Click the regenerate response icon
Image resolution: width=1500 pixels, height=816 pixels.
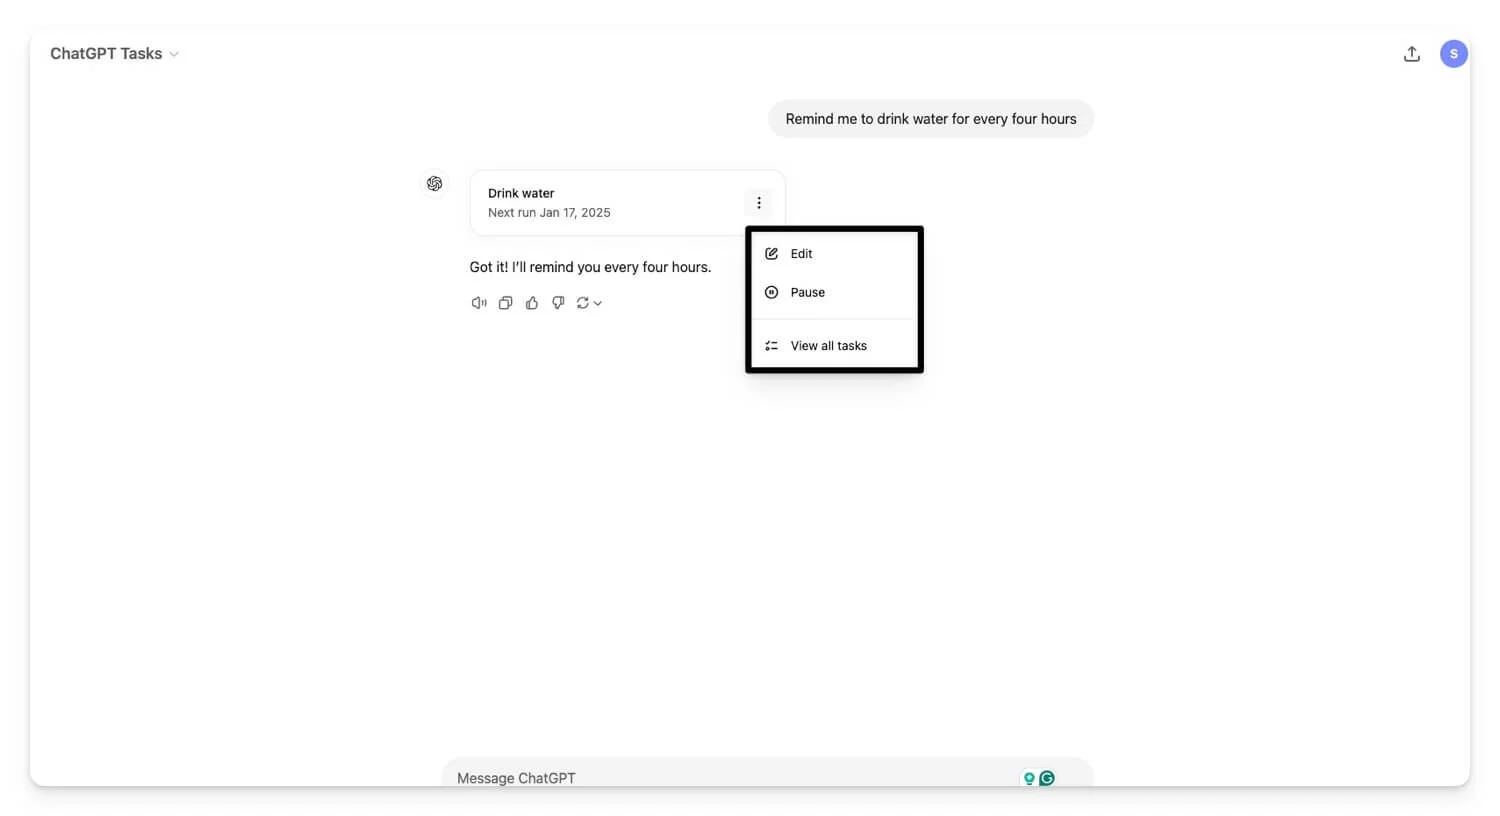pos(582,303)
